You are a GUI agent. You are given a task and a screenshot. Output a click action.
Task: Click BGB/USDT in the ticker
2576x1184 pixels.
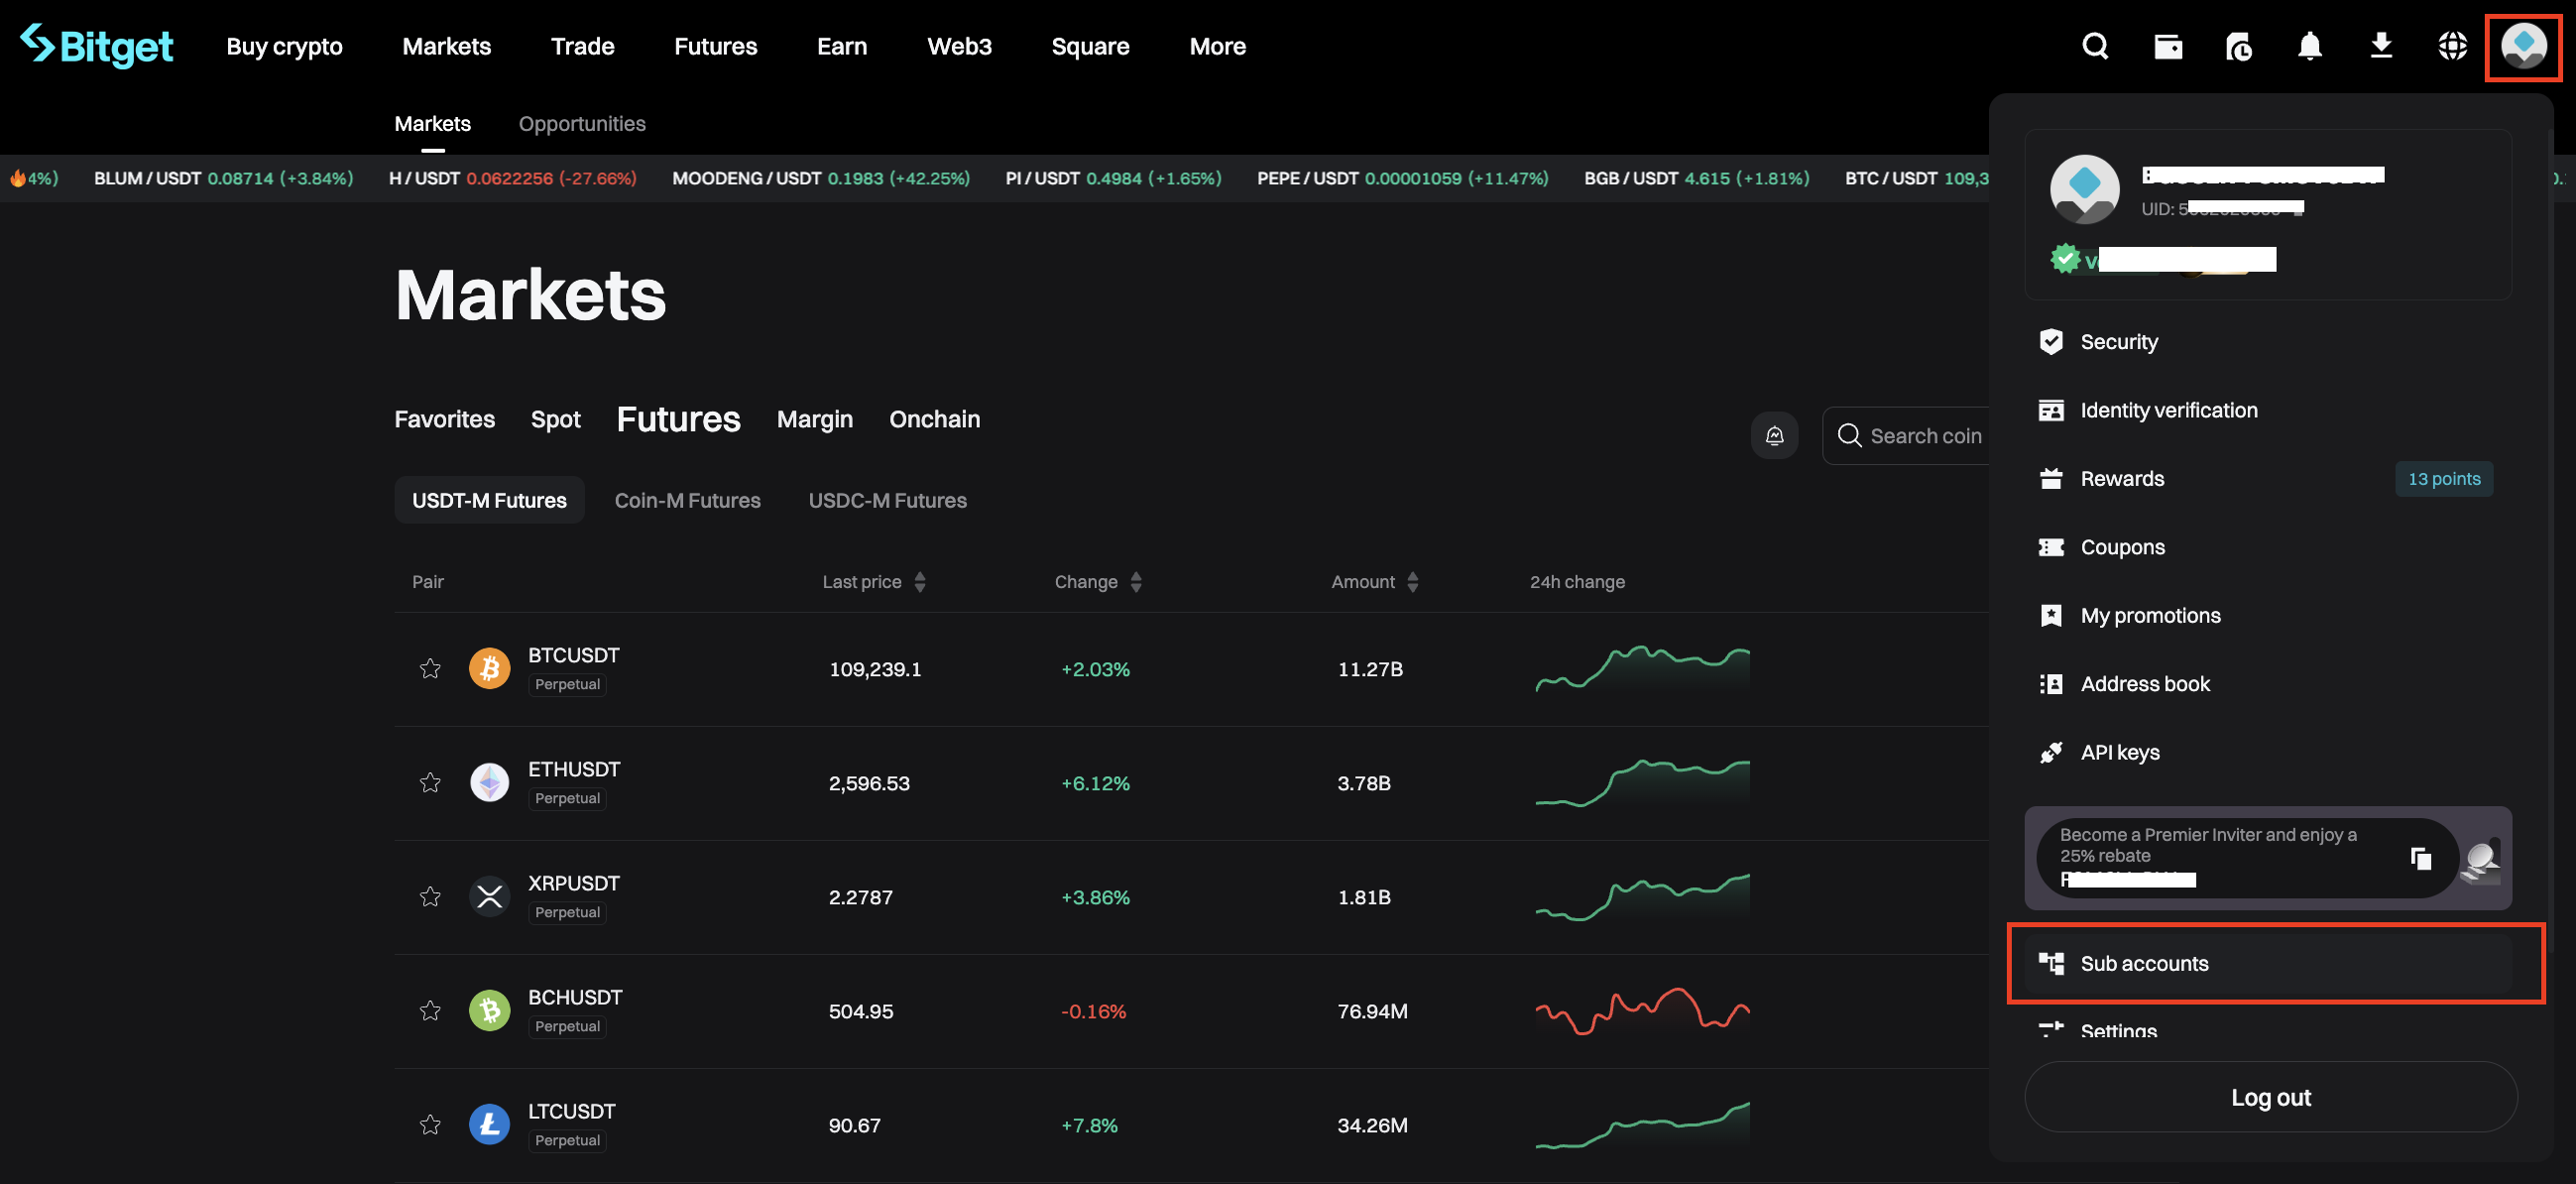tap(1696, 179)
